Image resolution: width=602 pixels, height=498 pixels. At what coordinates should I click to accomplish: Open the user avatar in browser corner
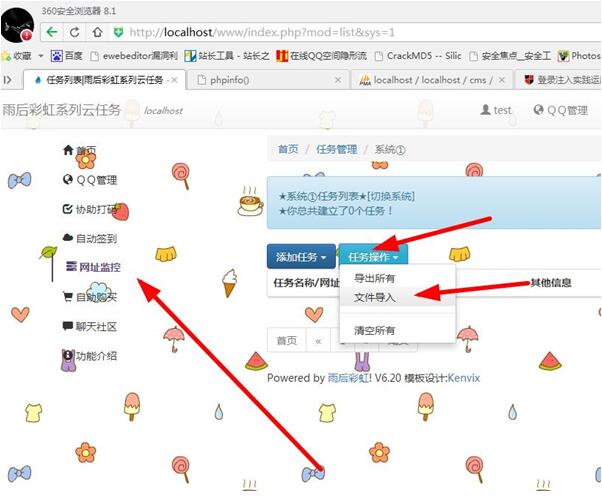tap(17, 25)
